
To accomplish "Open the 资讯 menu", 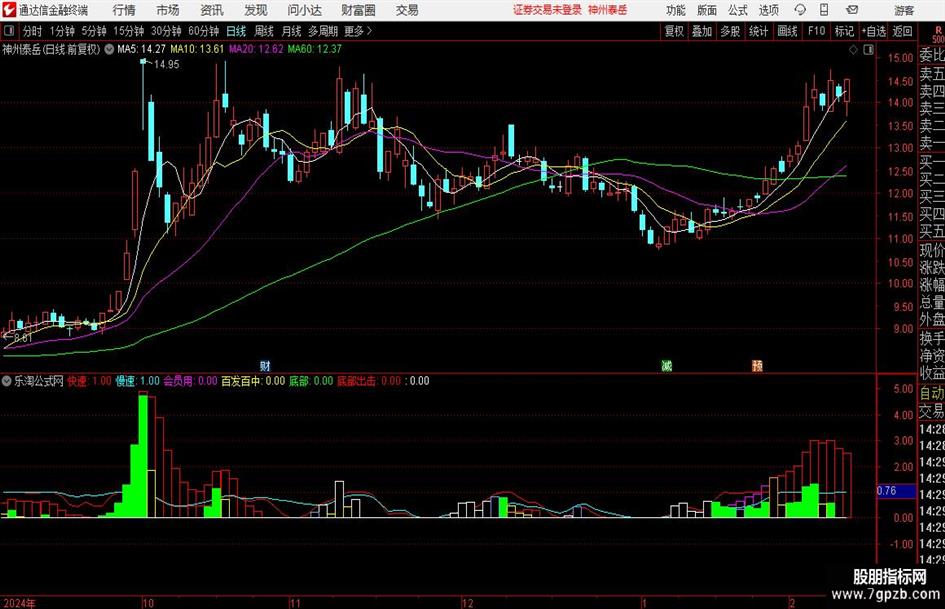I will tap(212, 10).
